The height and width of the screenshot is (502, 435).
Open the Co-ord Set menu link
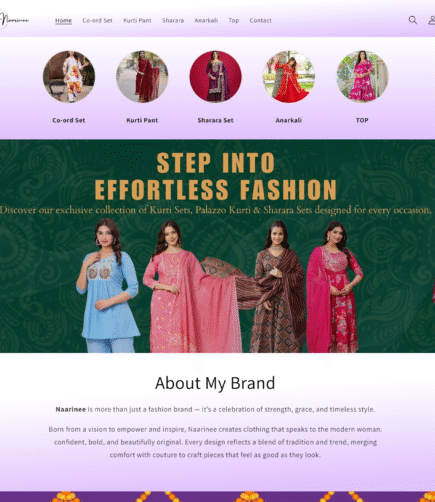(x=97, y=20)
